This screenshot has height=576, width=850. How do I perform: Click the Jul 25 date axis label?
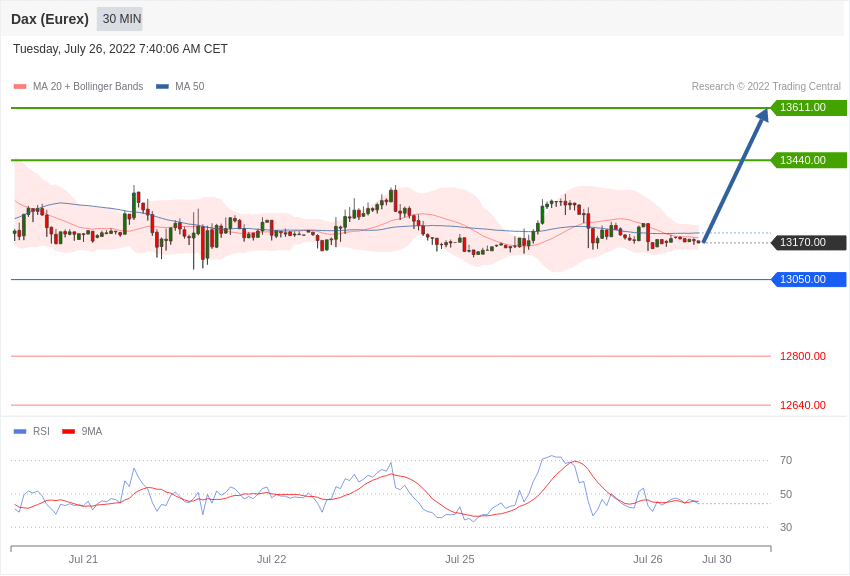[460, 559]
